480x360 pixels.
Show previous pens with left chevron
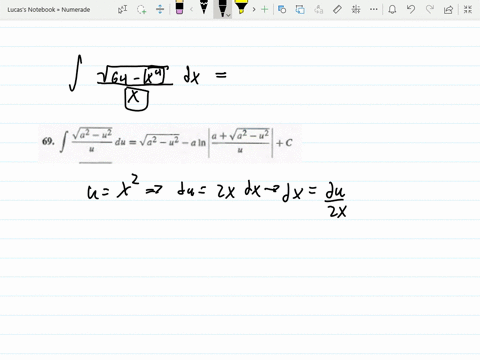point(191,9)
